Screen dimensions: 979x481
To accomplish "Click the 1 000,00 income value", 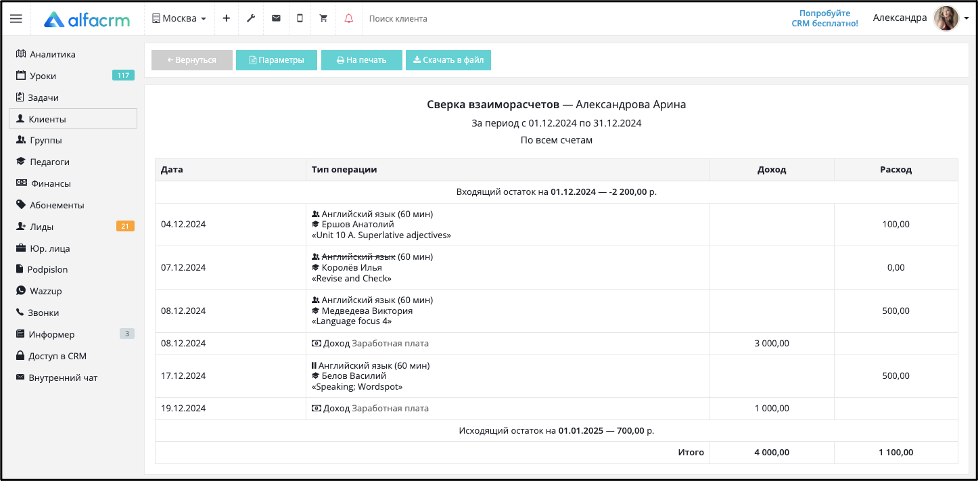I will pos(772,409).
